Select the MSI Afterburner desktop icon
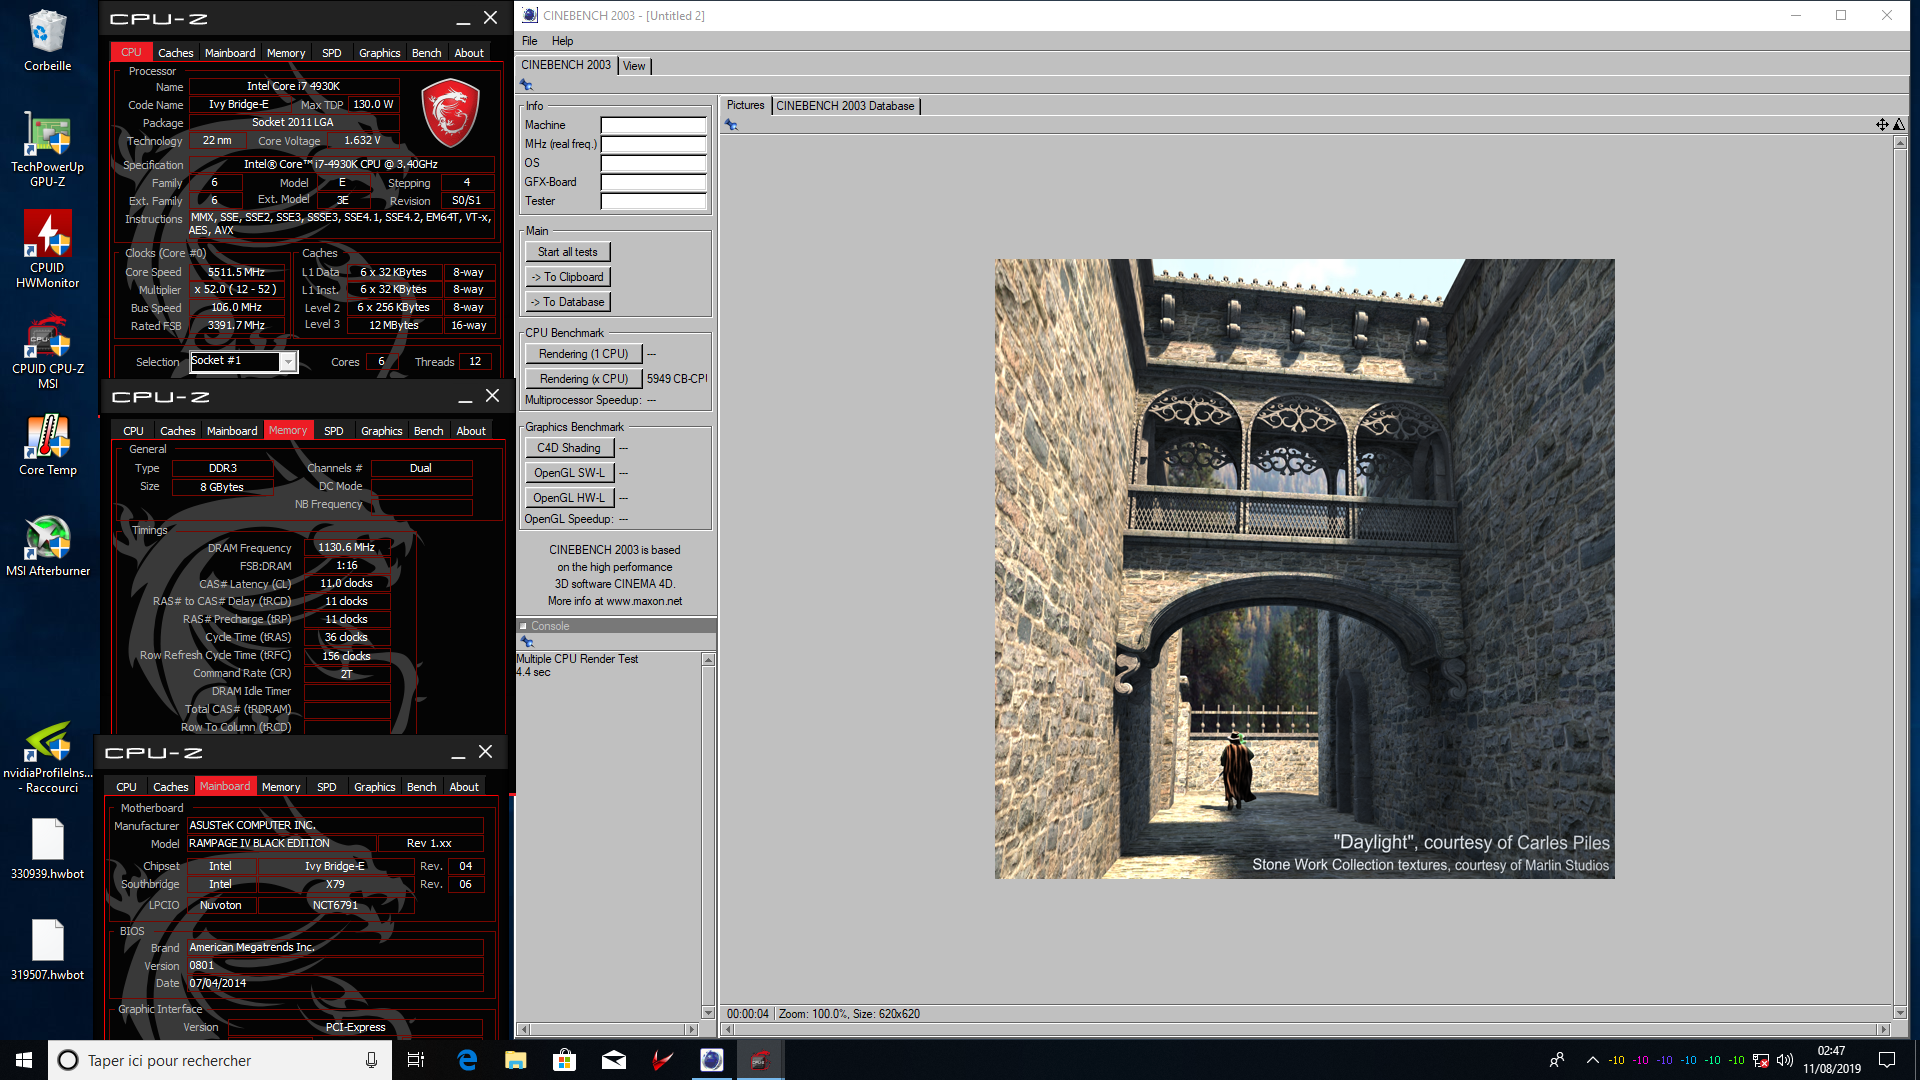 click(x=47, y=546)
